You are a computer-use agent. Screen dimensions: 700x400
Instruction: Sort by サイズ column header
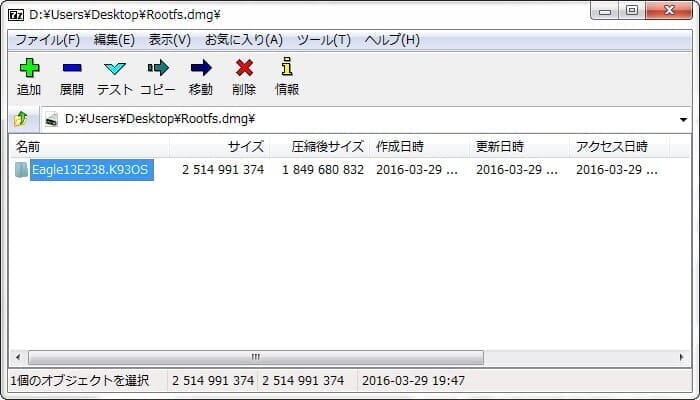click(x=220, y=146)
